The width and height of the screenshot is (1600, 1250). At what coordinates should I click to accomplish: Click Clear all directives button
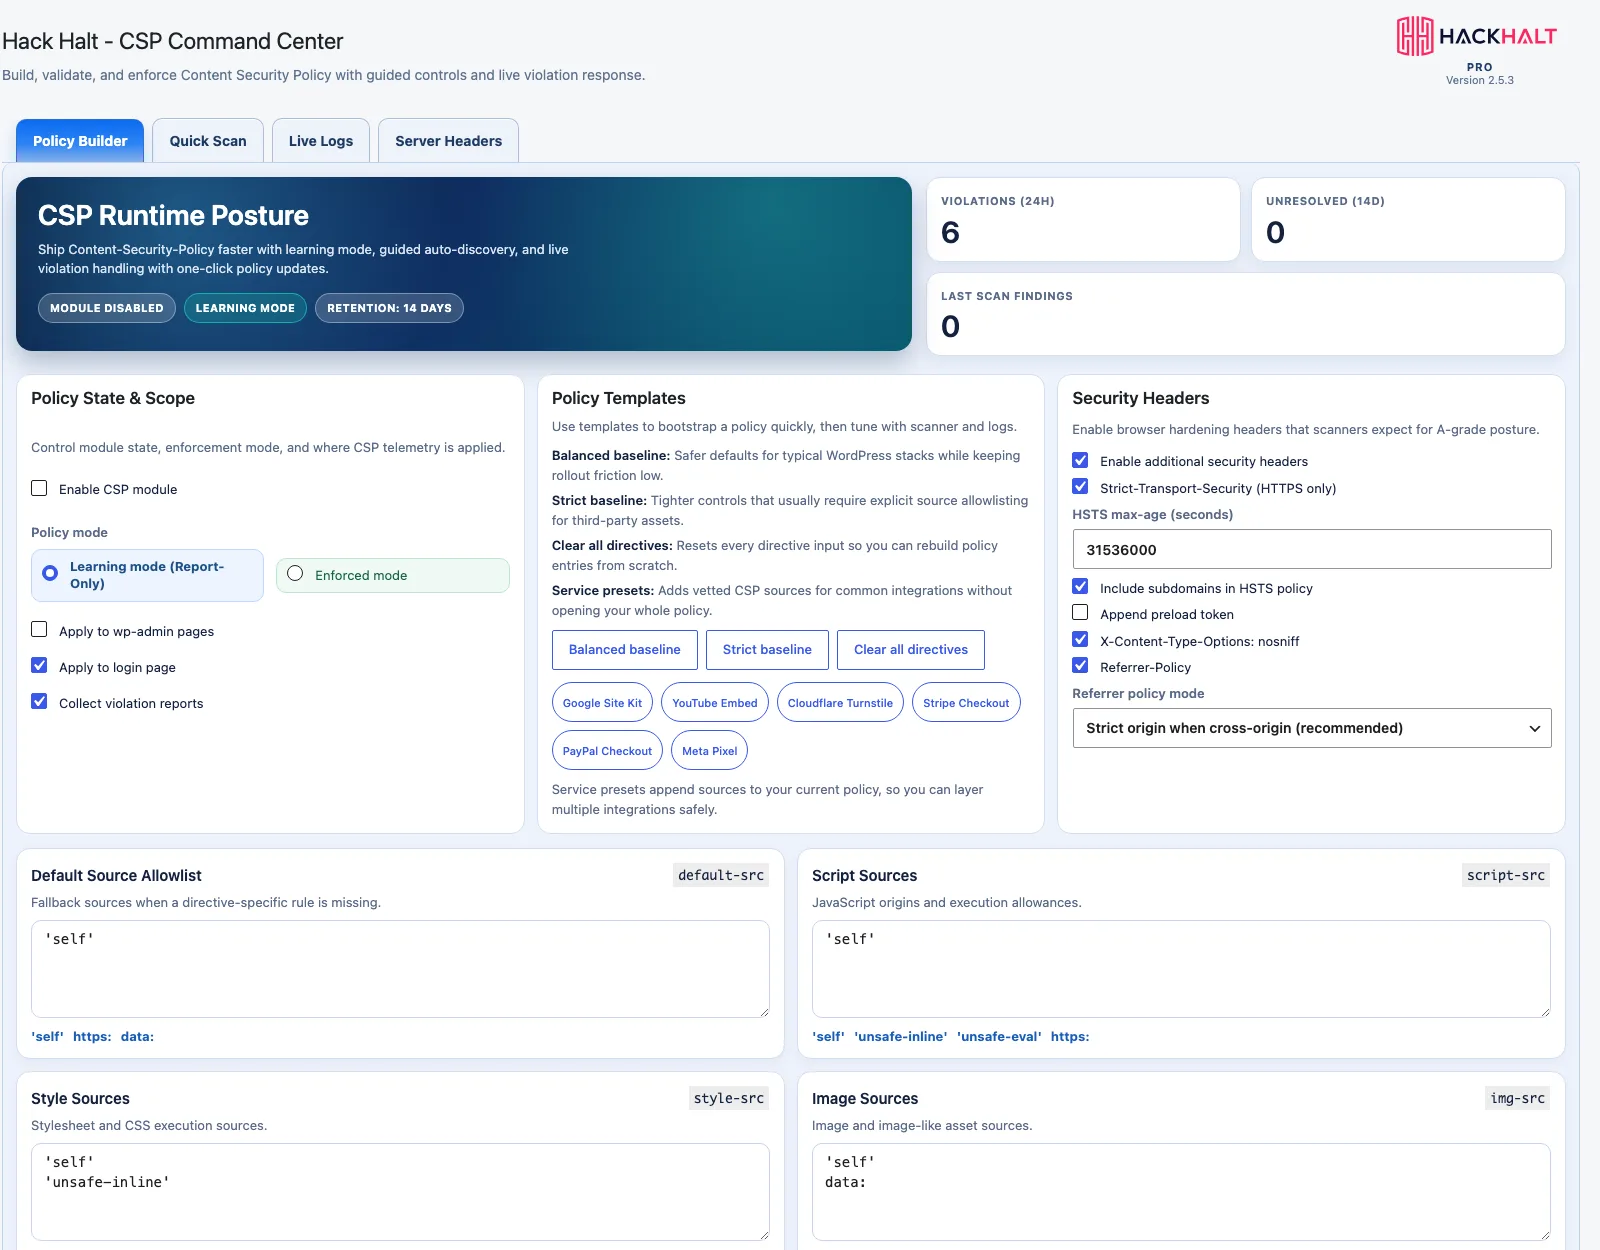pyautogui.click(x=911, y=650)
